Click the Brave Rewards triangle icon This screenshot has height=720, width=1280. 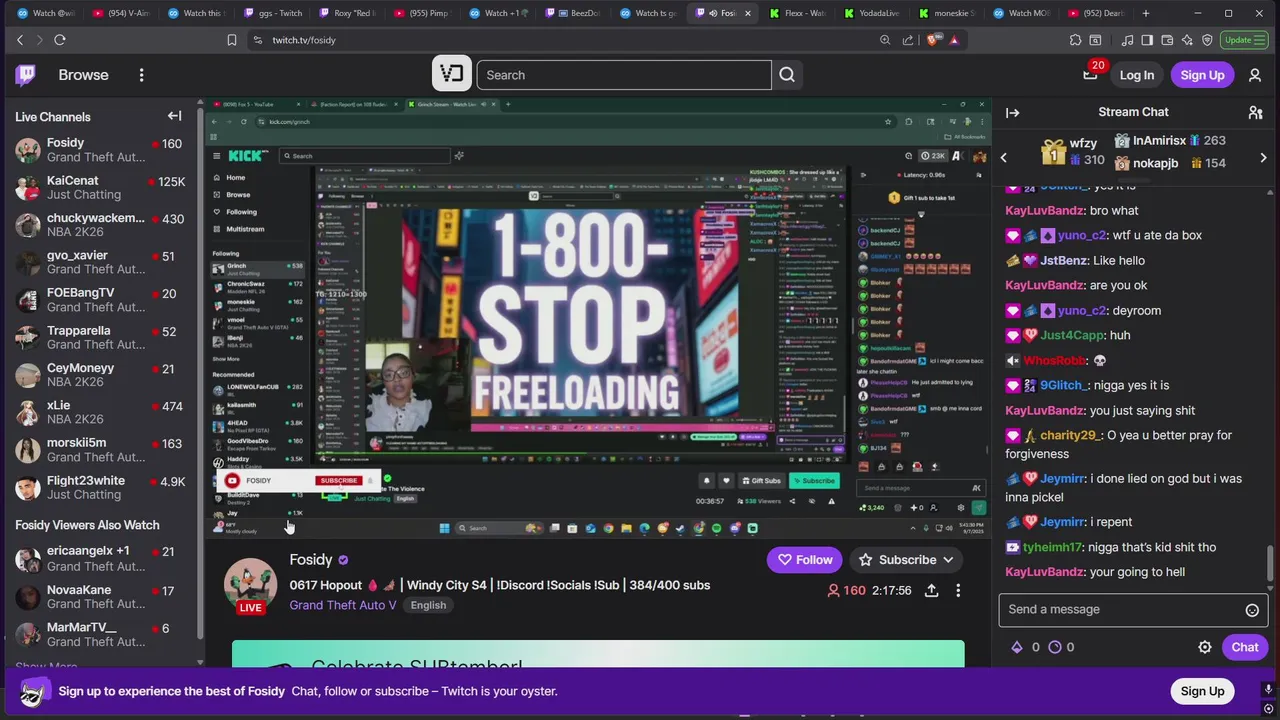[954, 40]
